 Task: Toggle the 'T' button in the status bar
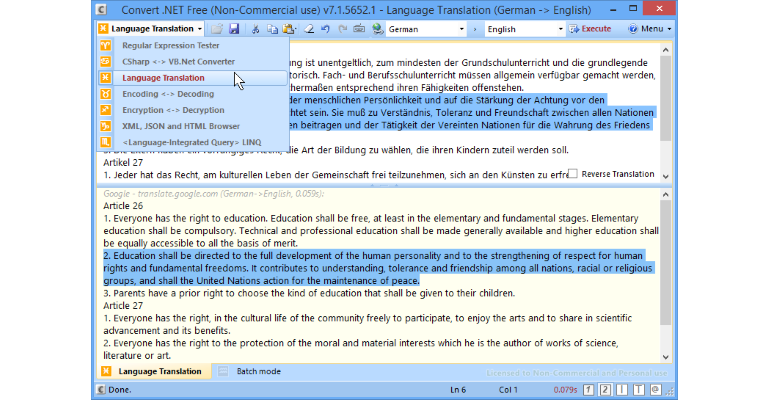tap(638, 390)
